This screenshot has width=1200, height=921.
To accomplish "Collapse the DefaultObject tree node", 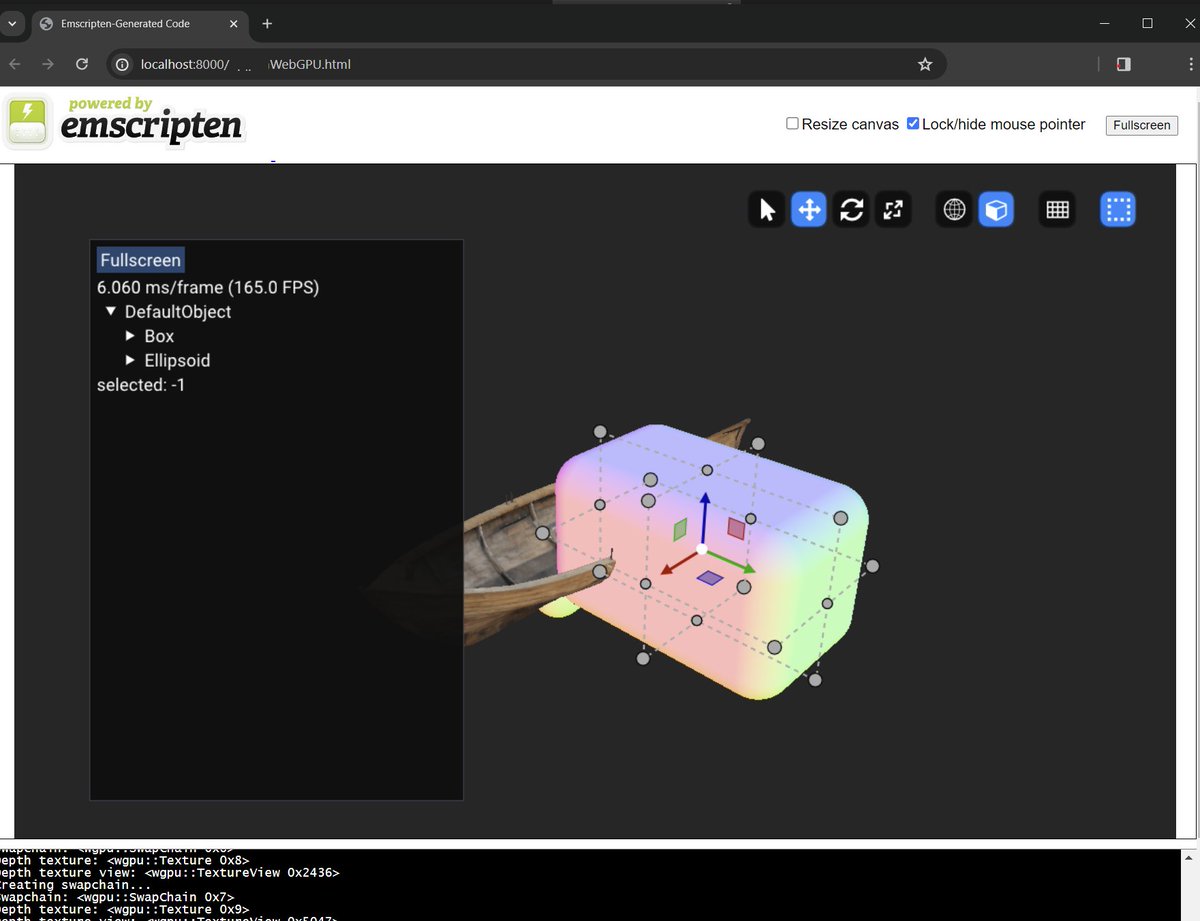I will (x=110, y=312).
